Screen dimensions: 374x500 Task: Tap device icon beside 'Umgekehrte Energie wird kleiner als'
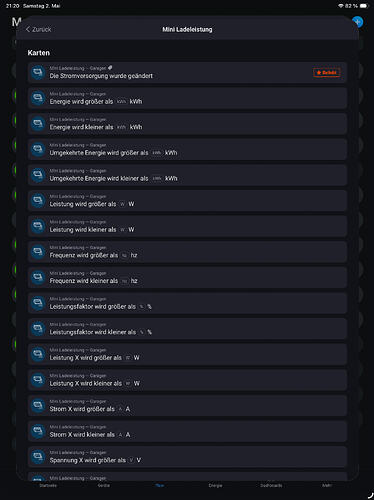click(x=38, y=175)
